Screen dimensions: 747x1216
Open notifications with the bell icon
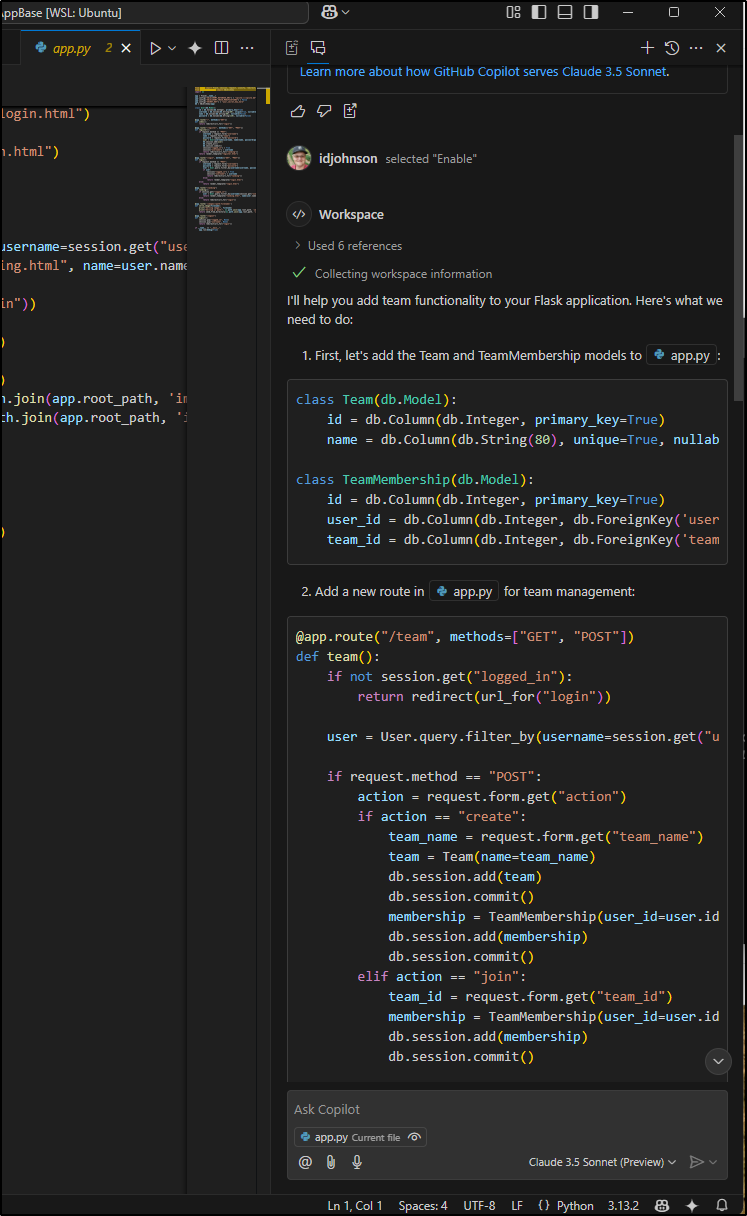point(722,1205)
